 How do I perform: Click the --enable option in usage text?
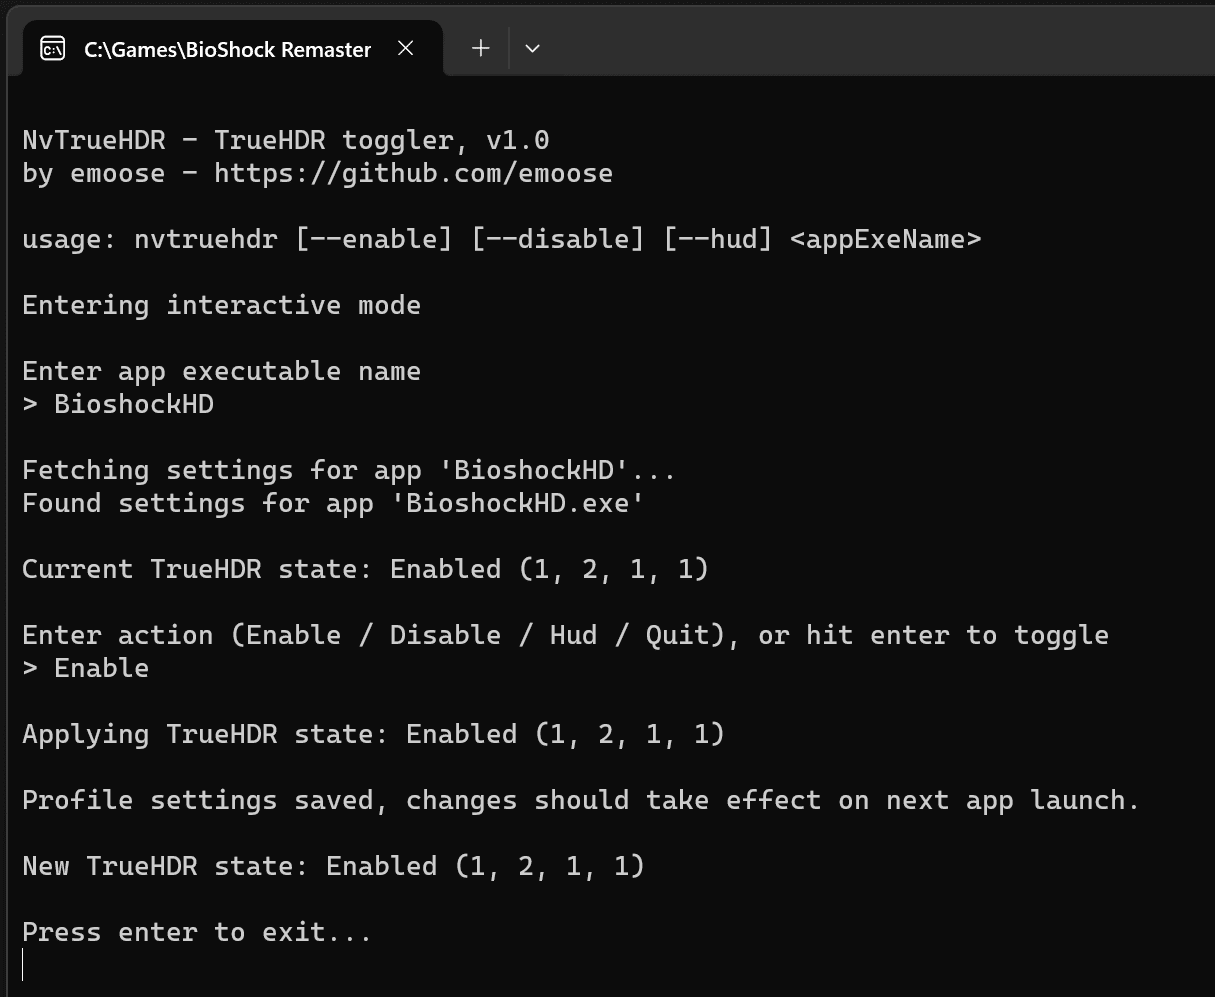(x=374, y=240)
